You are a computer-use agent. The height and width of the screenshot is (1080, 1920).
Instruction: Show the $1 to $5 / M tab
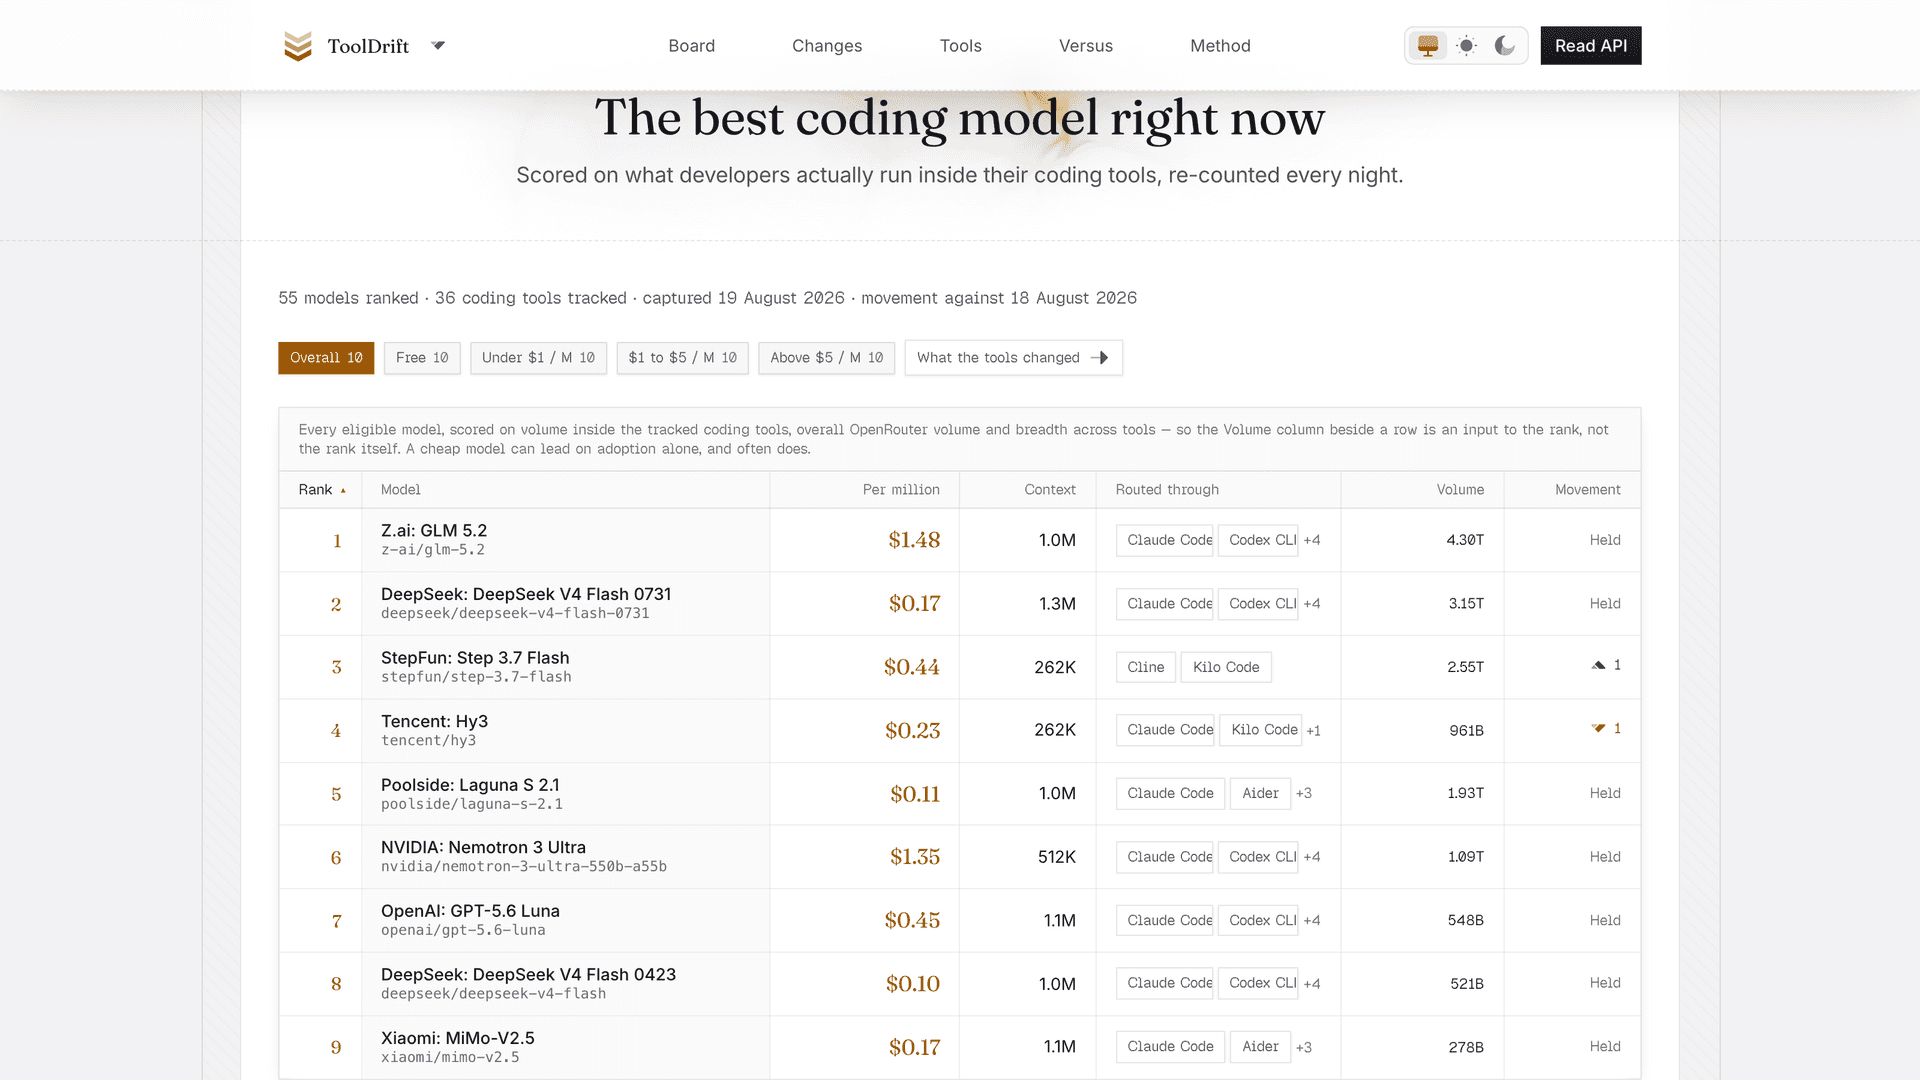pyautogui.click(x=683, y=358)
